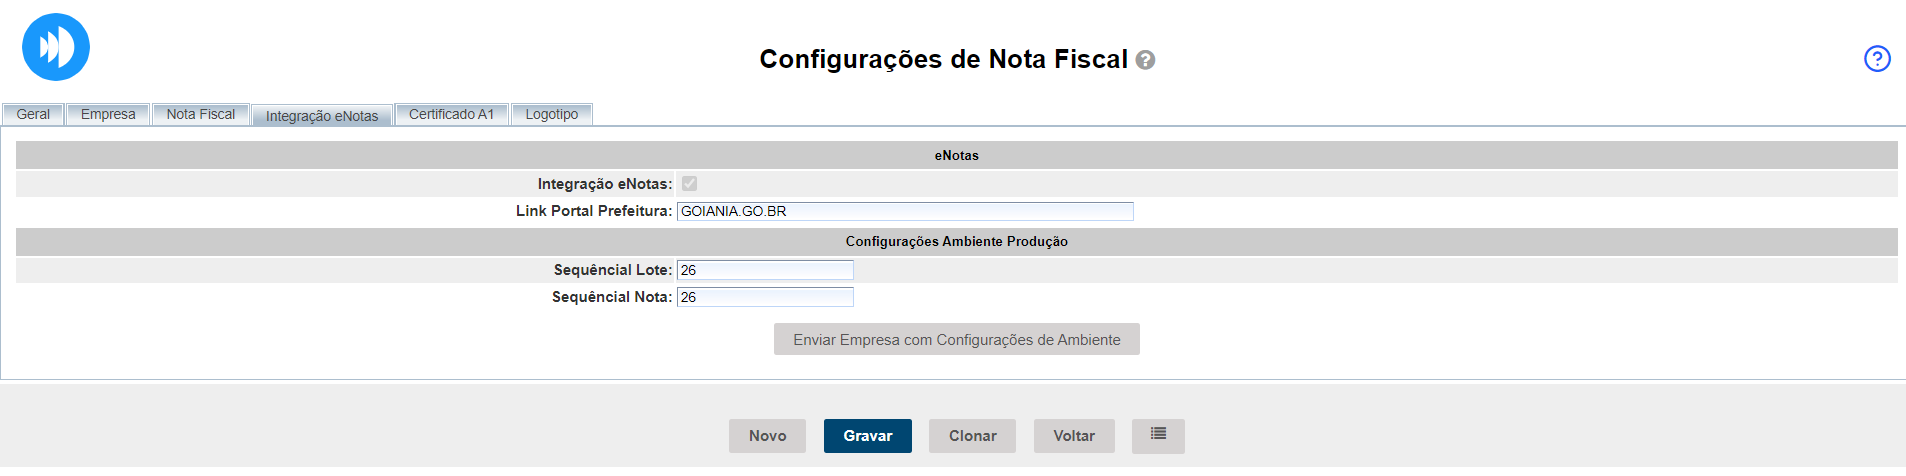Save settings with the Gravar button

tap(867, 436)
